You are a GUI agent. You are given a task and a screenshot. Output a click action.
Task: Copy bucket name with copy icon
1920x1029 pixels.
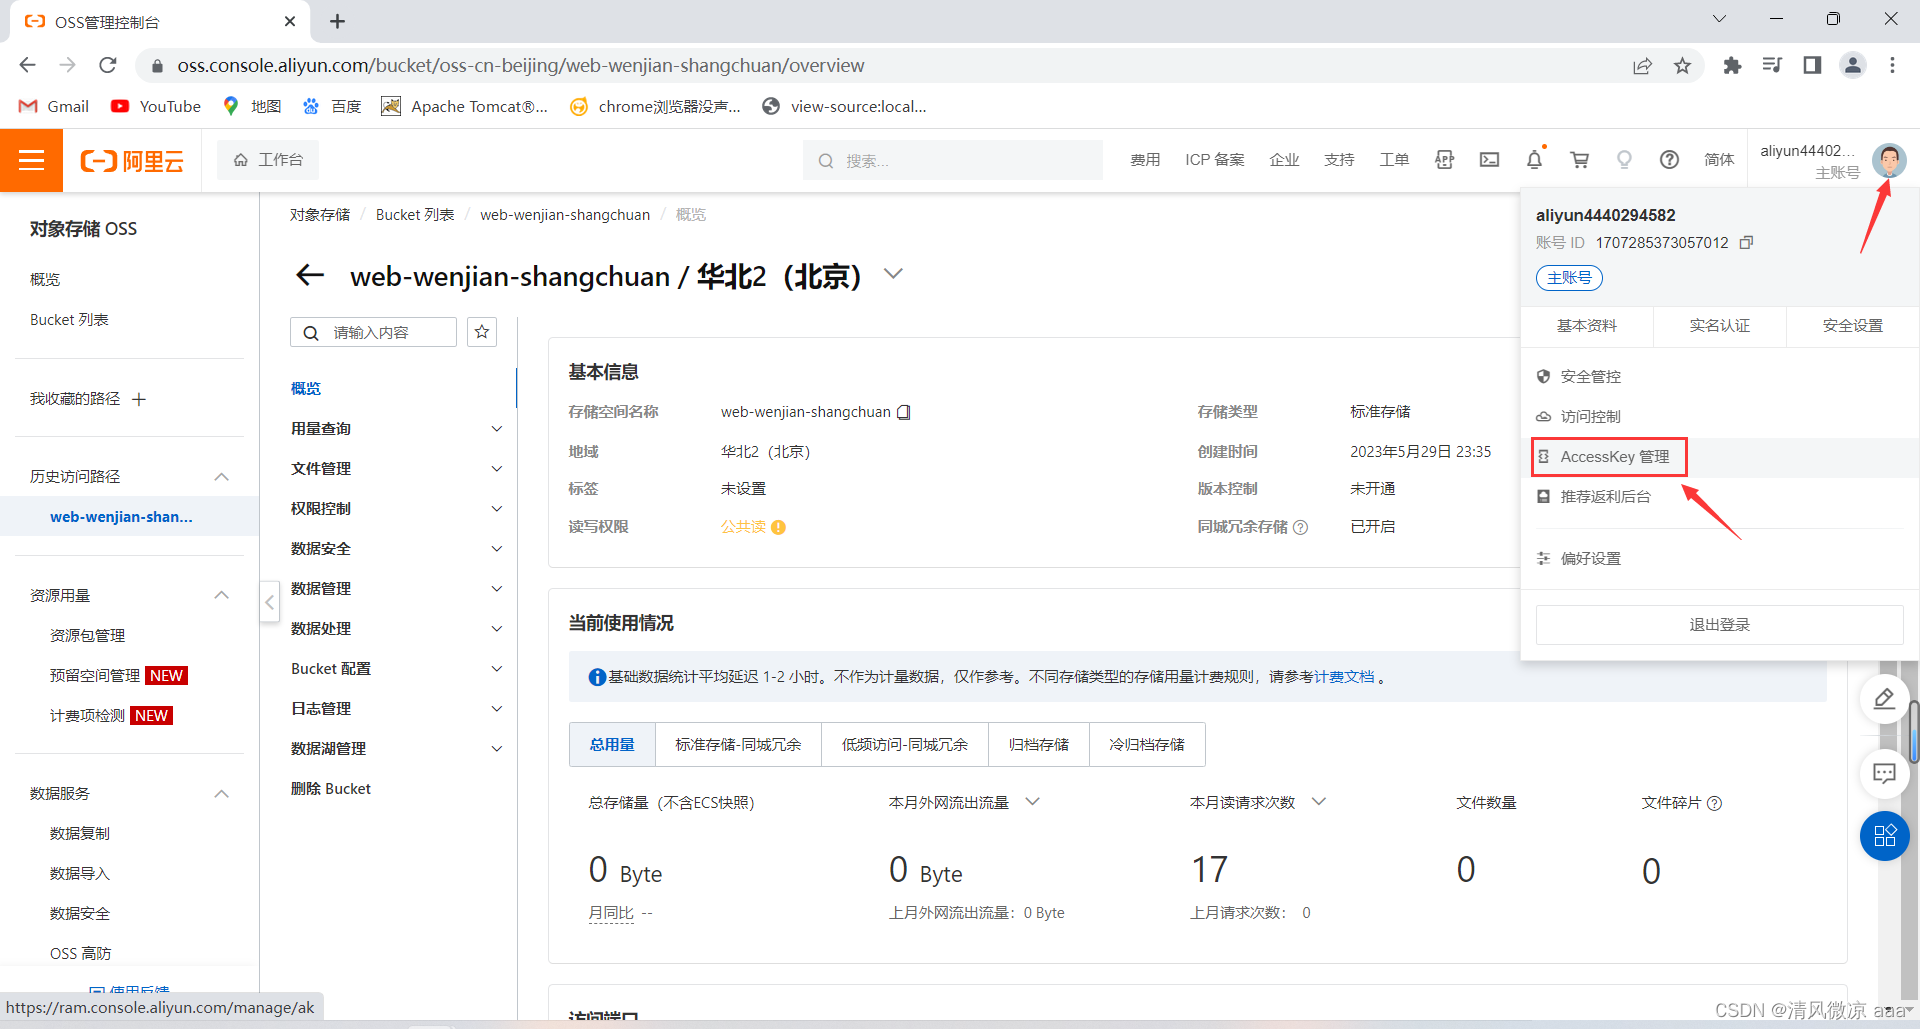904,412
